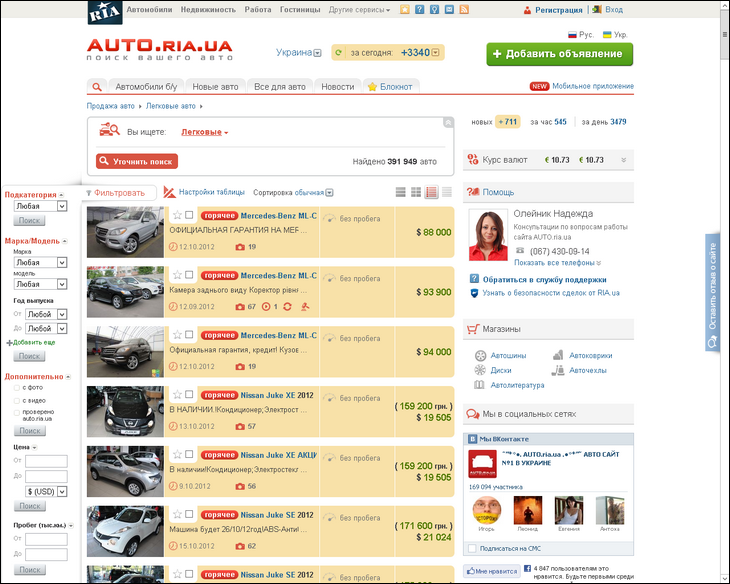Click the exchange arrows icon on $93 900 listing

(x=287, y=307)
